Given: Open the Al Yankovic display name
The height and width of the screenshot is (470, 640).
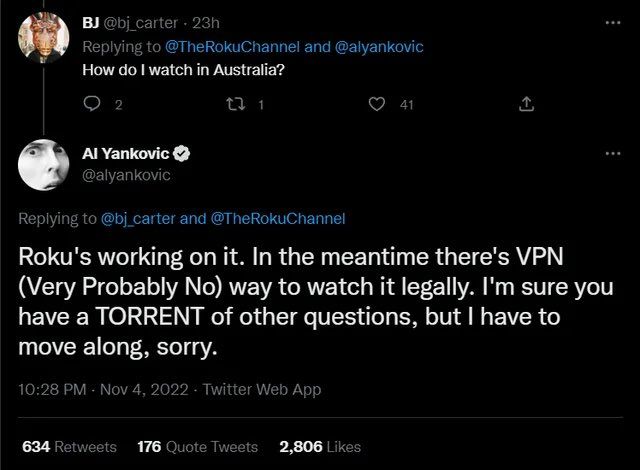Looking at the screenshot, I should click(x=126, y=154).
